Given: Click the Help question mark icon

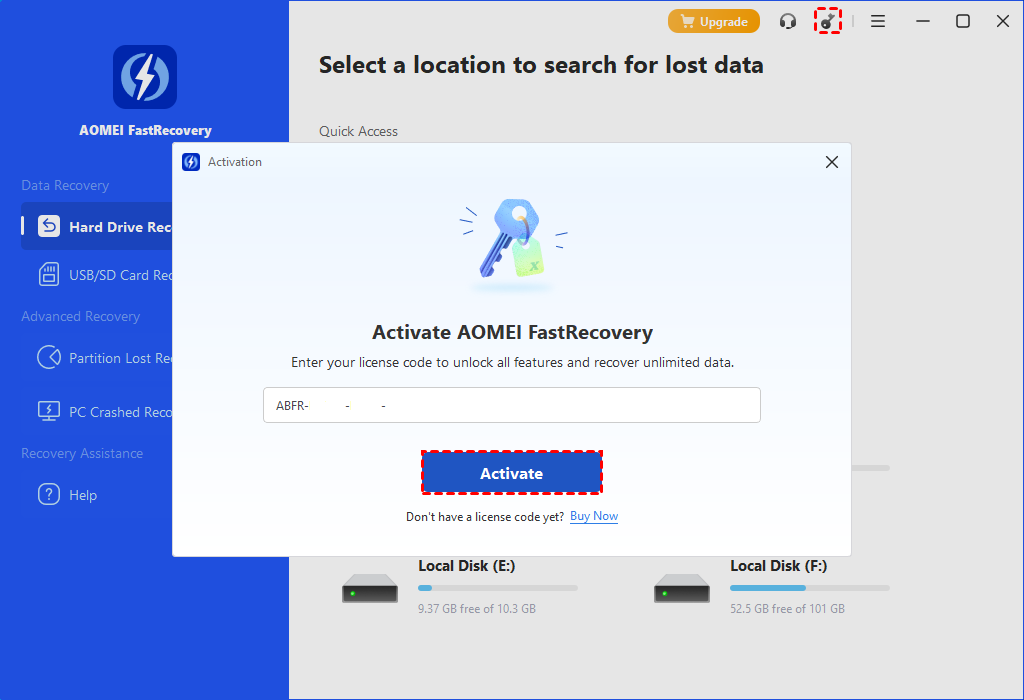Looking at the screenshot, I should coord(49,494).
